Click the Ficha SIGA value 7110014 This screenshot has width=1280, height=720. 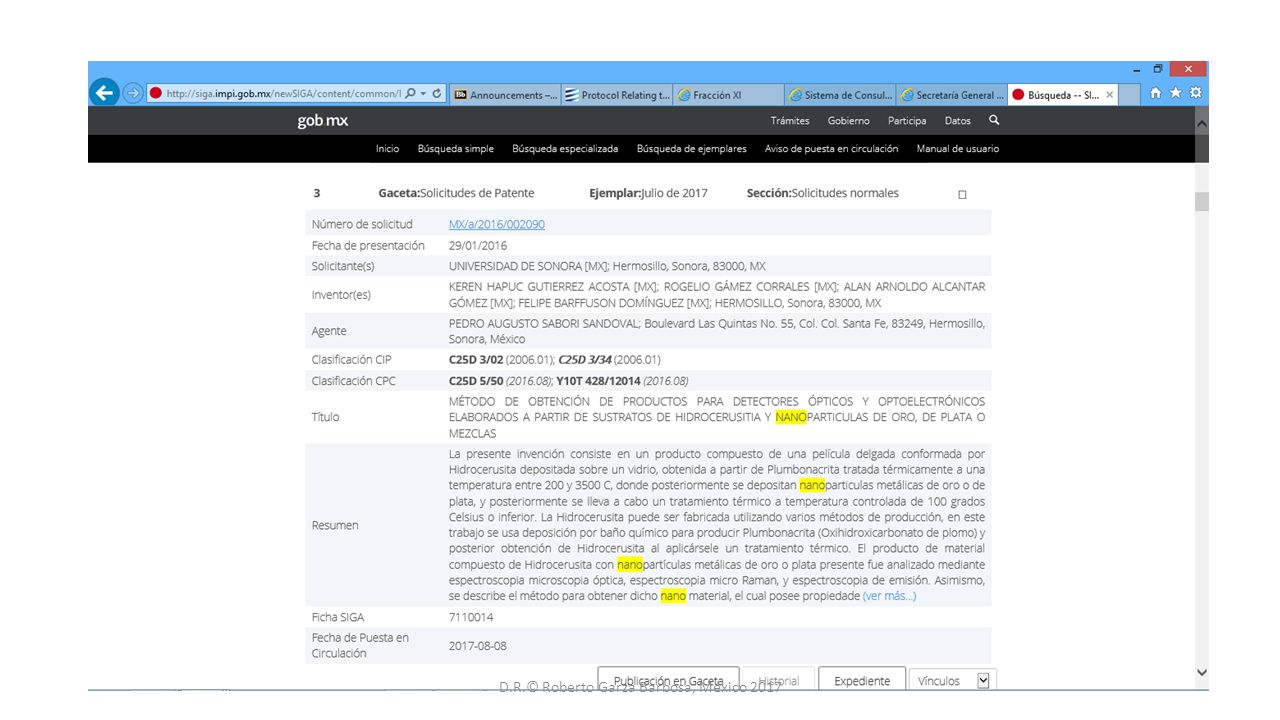point(471,617)
